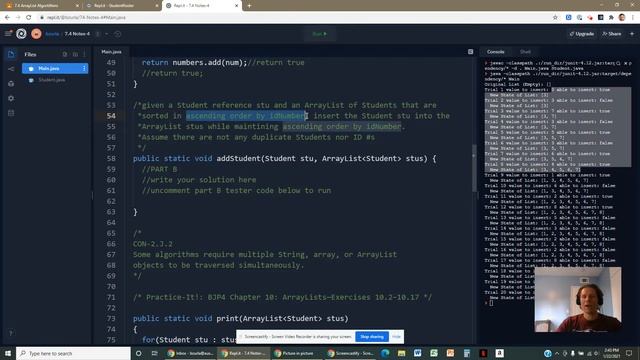
Task: Select the Repl.it 7.4 Notes-4 browser tab
Action: [202, 6]
